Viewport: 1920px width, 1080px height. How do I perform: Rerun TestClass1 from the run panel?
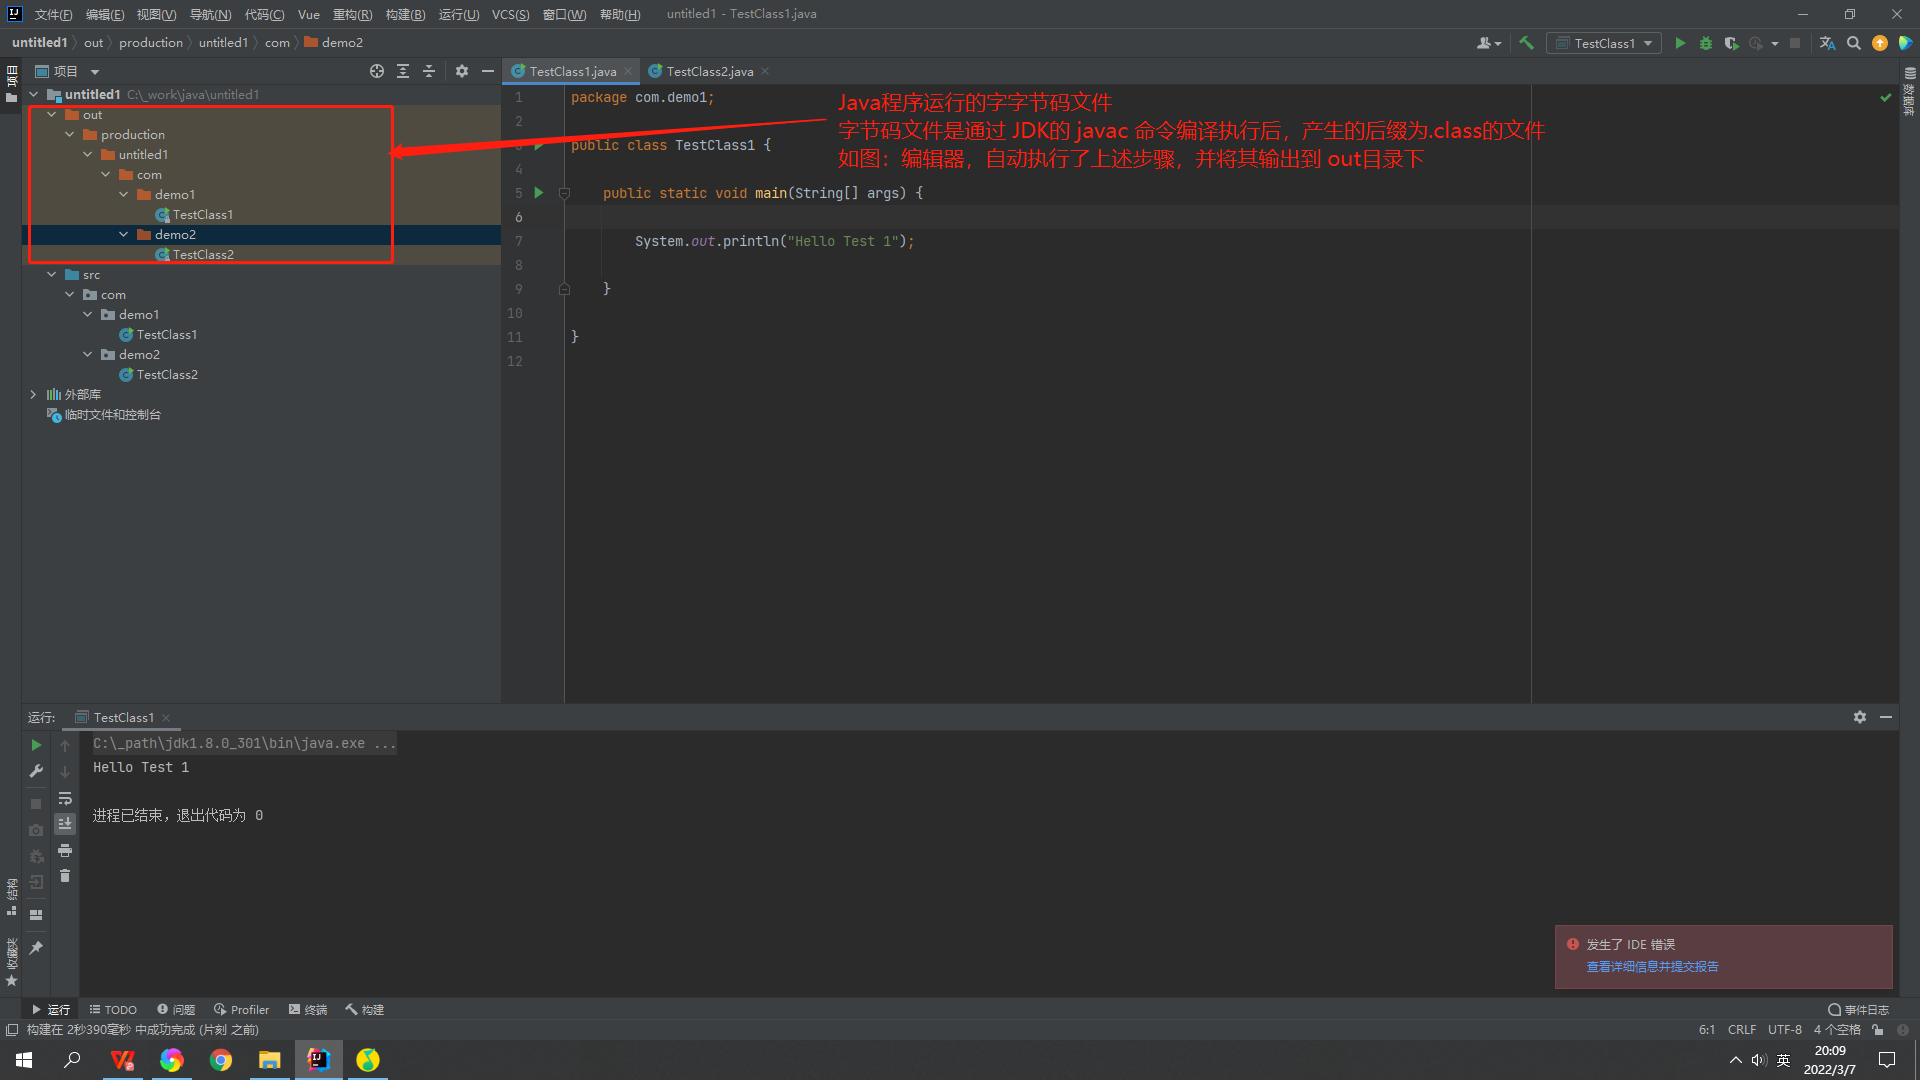[x=36, y=745]
